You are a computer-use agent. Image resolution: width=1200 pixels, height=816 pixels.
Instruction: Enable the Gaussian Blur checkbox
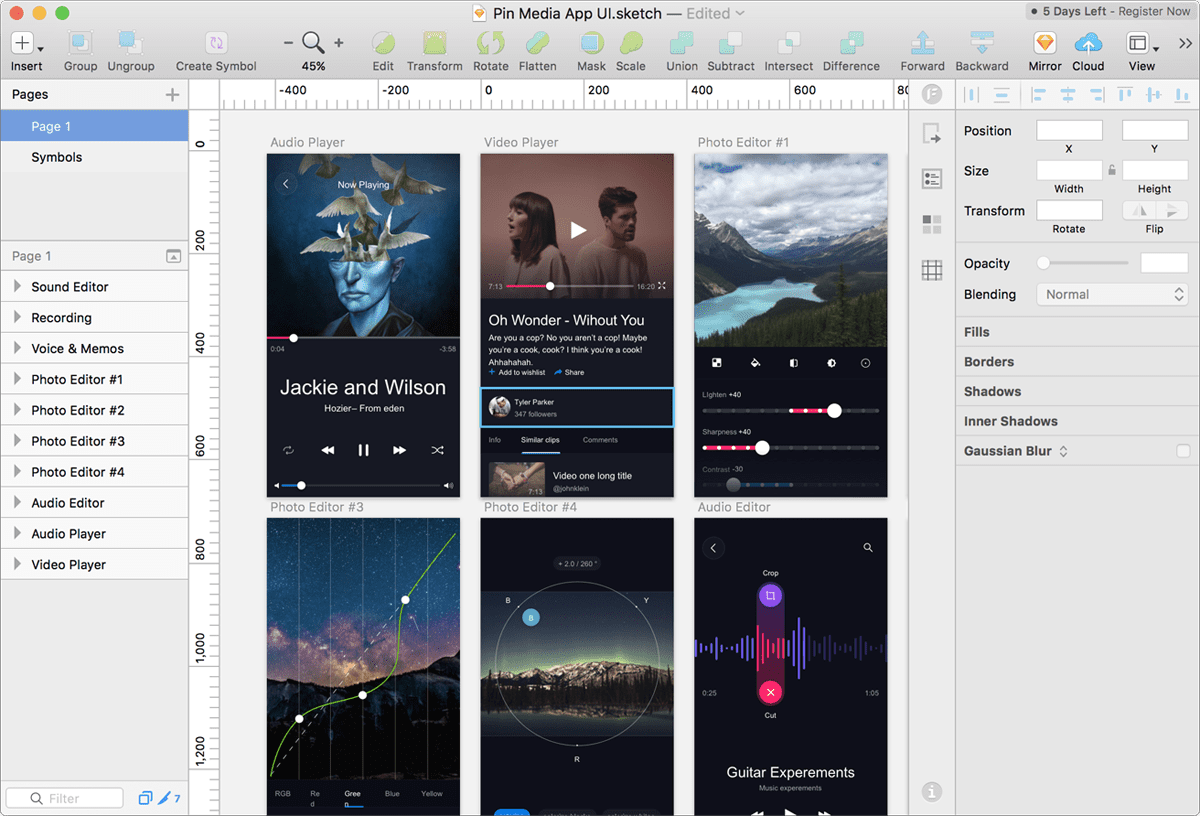coord(1183,451)
